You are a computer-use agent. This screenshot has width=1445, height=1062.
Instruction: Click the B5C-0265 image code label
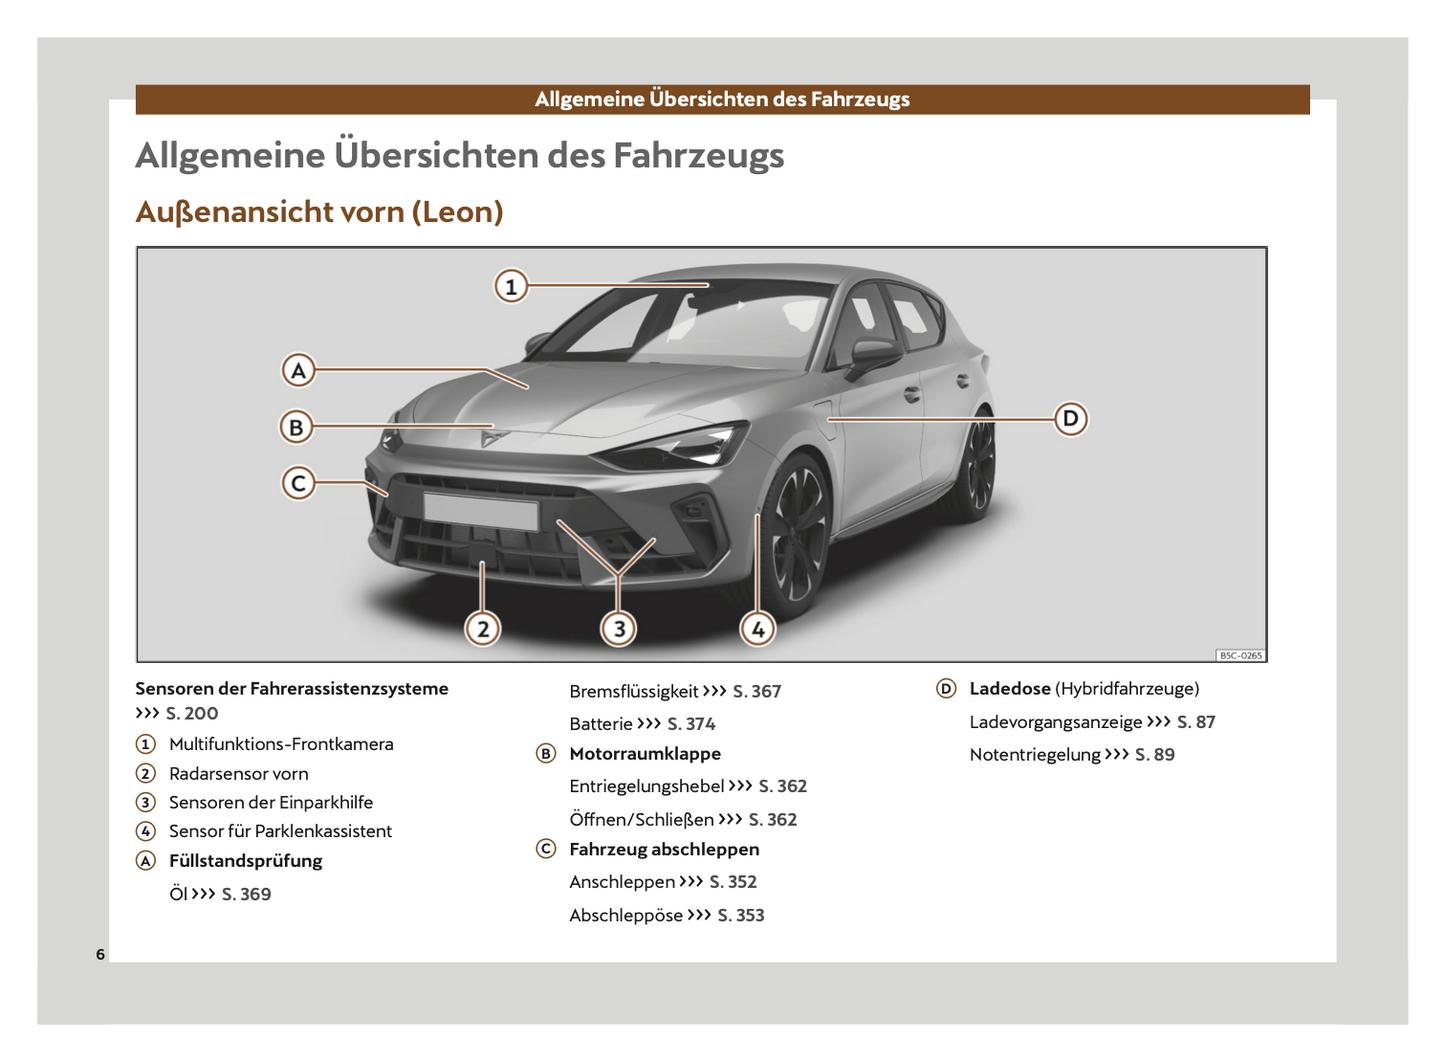(1240, 656)
